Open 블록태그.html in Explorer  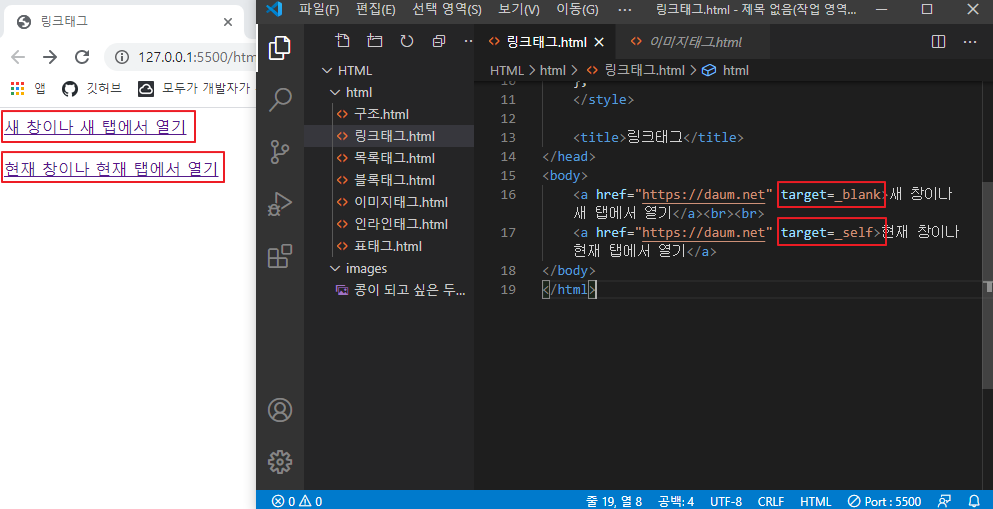(x=395, y=180)
